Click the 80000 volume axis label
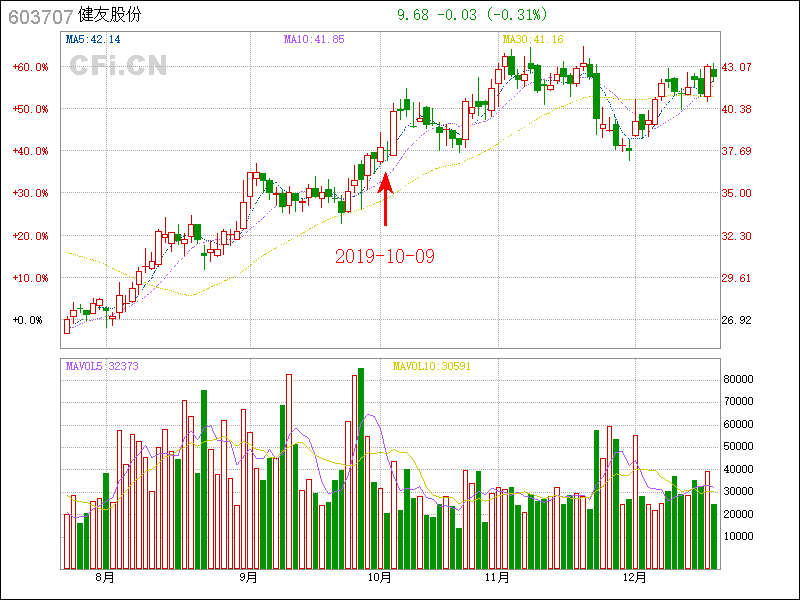Image resolution: width=800 pixels, height=600 pixels. (x=738, y=380)
